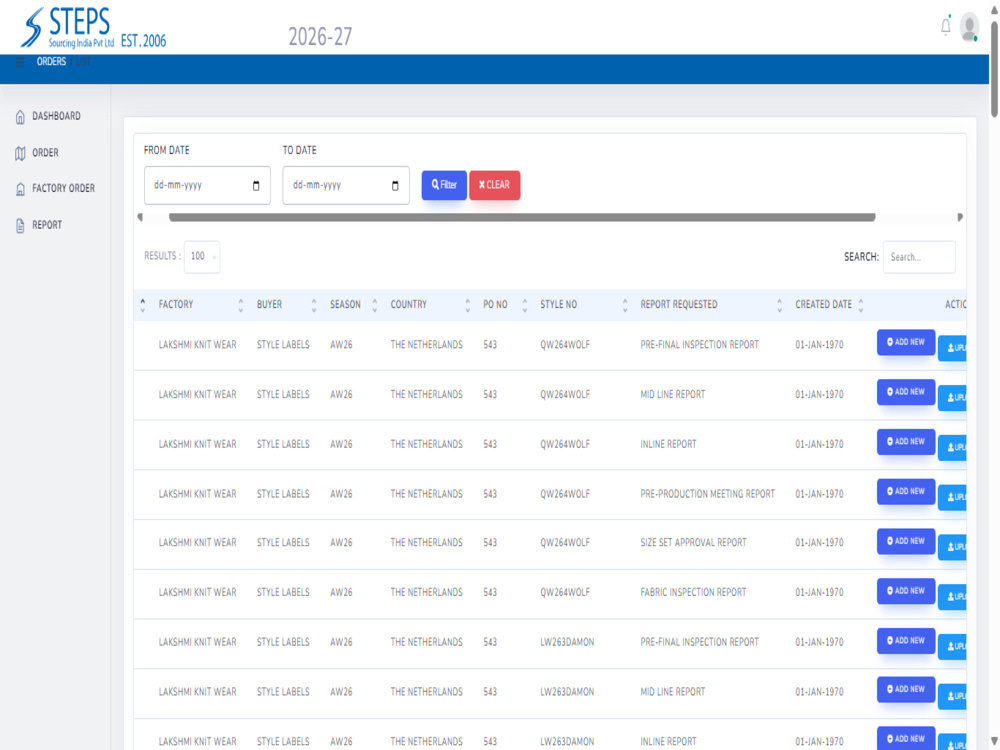Select the FABRIC INSPECTION REPORT cell
1000x750 pixels.
pyautogui.click(x=693, y=592)
